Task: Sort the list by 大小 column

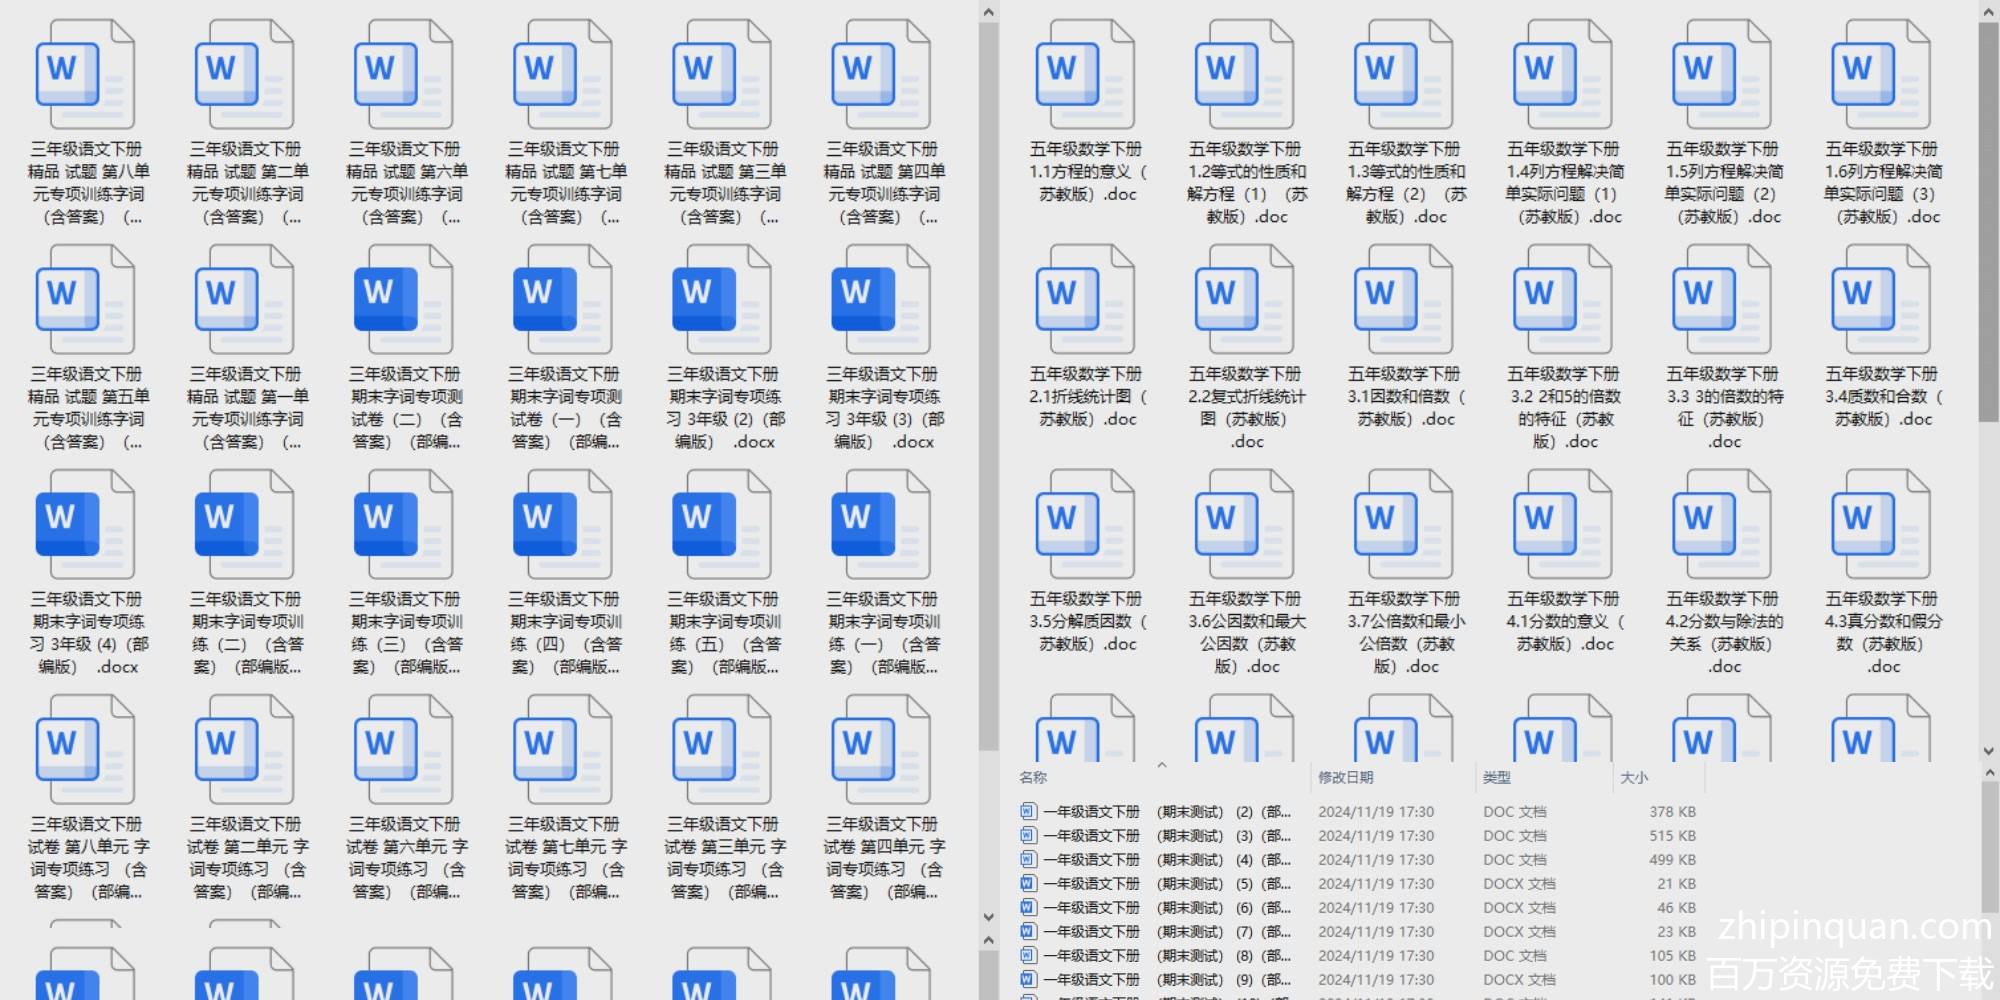Action: 1634,777
